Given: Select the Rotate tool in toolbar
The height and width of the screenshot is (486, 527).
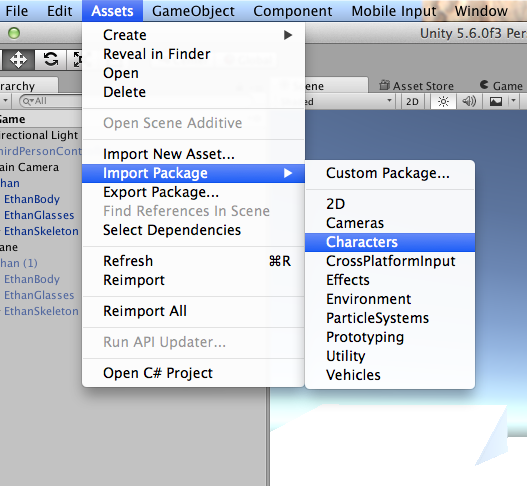Looking at the screenshot, I should [x=51, y=59].
